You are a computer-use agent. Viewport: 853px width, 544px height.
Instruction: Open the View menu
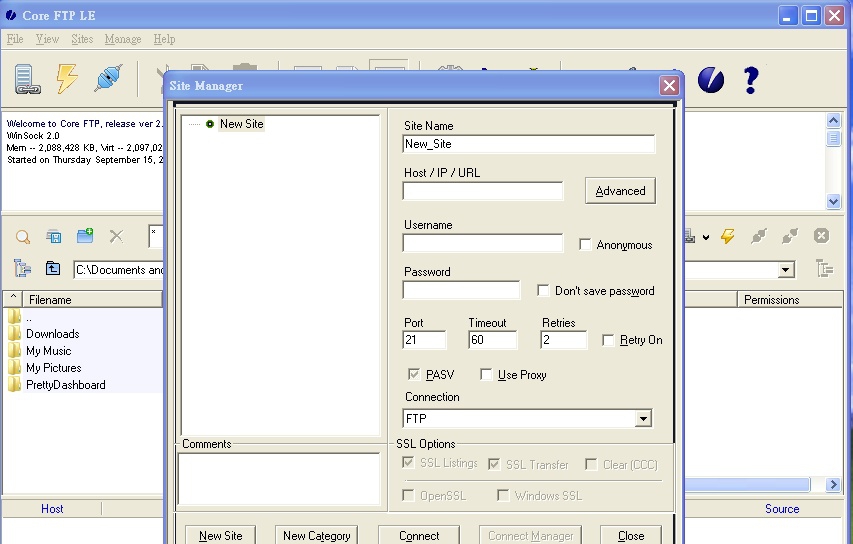pyautogui.click(x=47, y=39)
